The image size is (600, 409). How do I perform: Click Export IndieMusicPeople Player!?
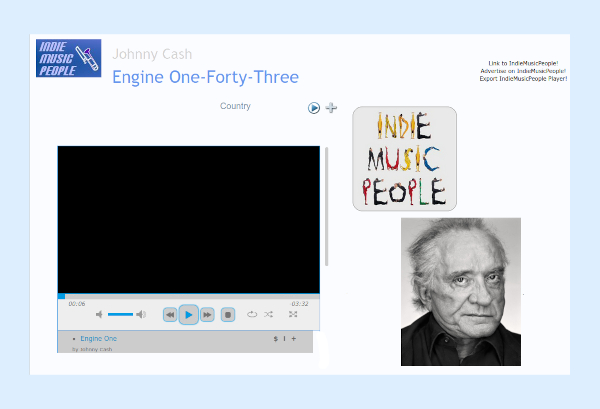pos(523,78)
